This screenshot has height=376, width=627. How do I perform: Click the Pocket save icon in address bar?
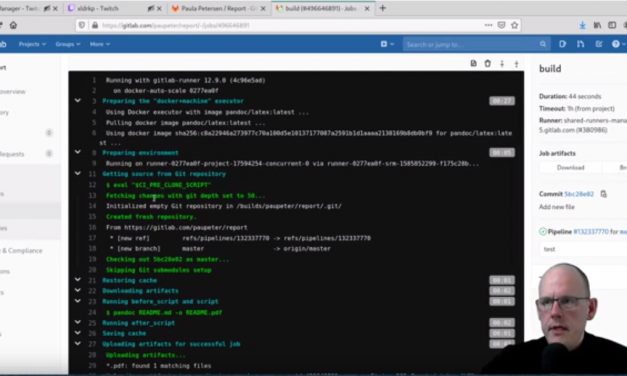[x=501, y=25]
